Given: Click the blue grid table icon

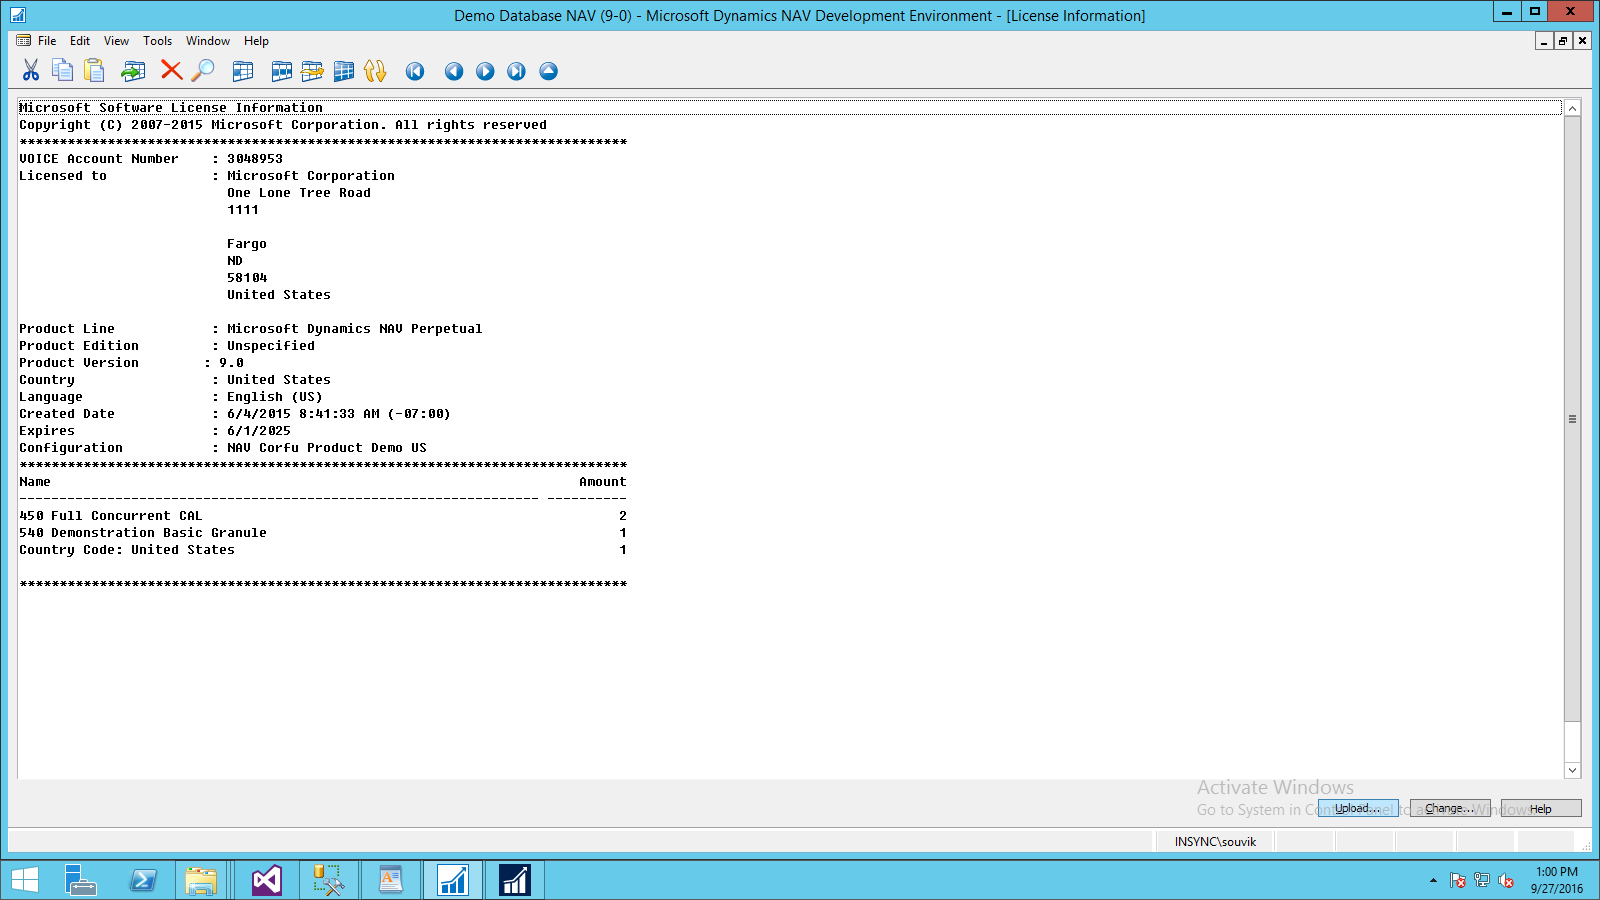Looking at the screenshot, I should (x=344, y=71).
